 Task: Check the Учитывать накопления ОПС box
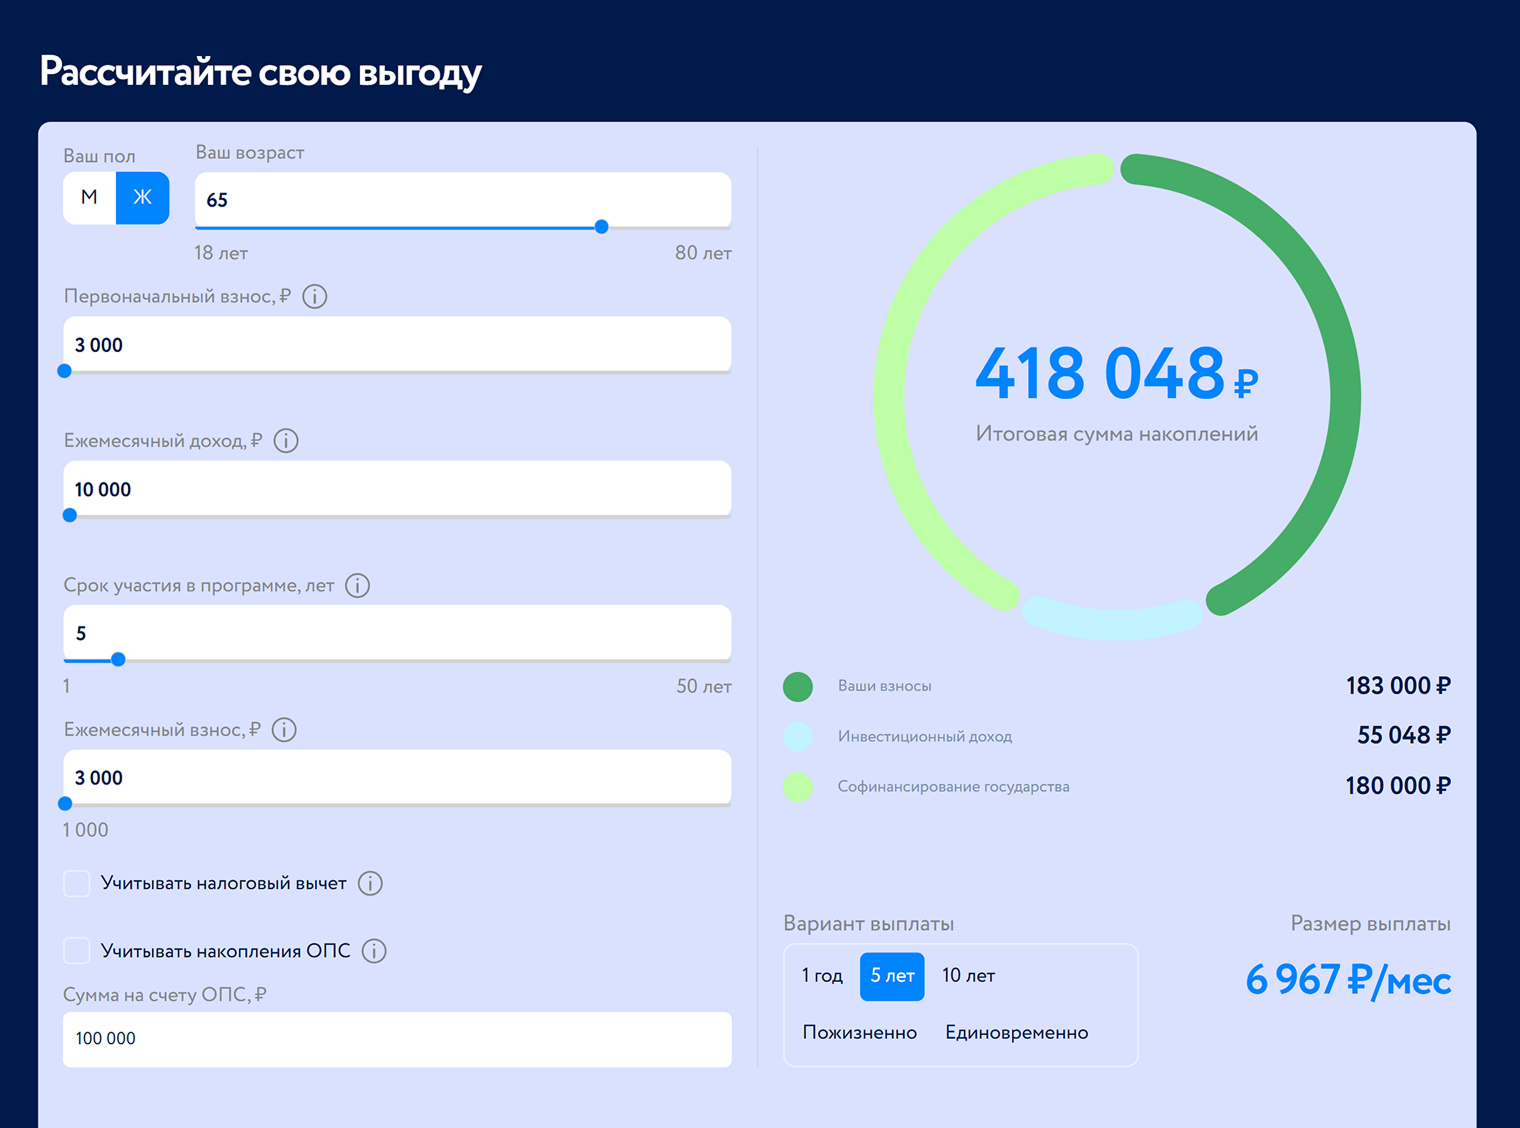(77, 950)
